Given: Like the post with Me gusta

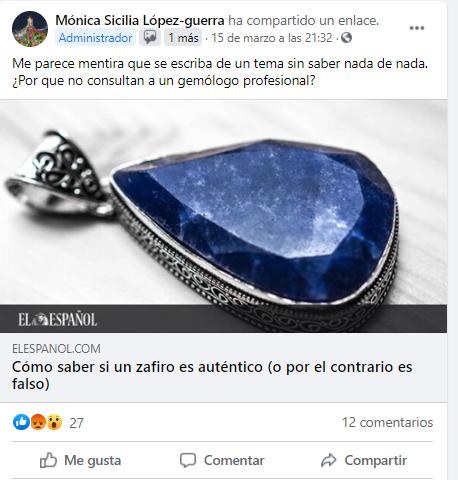Looking at the screenshot, I should point(80,460).
